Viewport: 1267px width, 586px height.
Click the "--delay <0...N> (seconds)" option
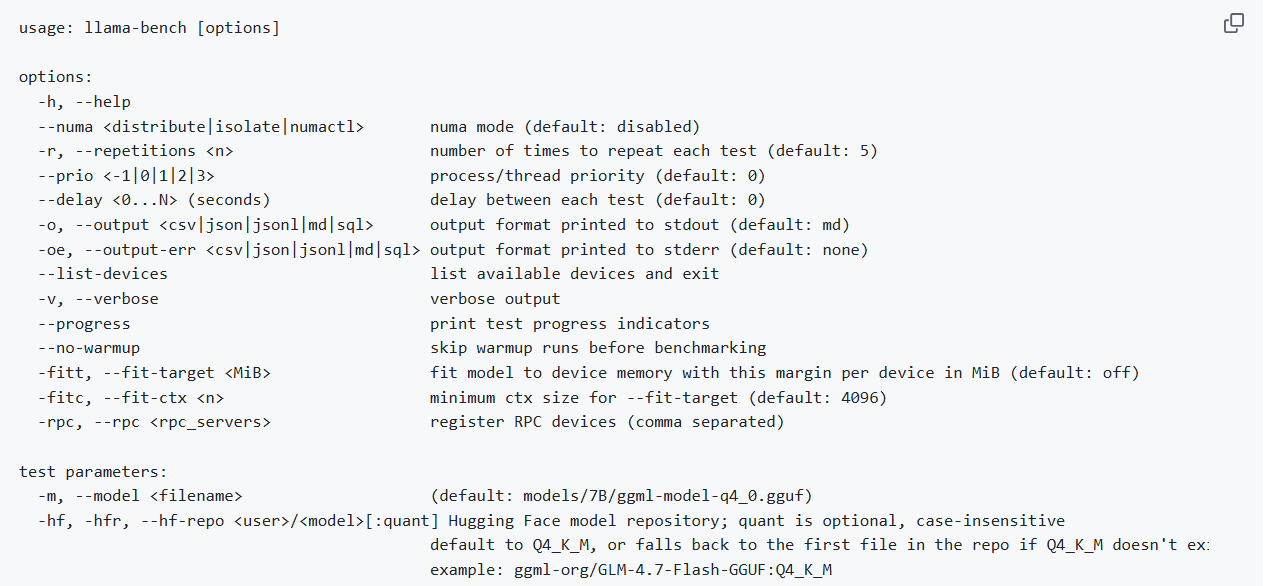pos(154,200)
